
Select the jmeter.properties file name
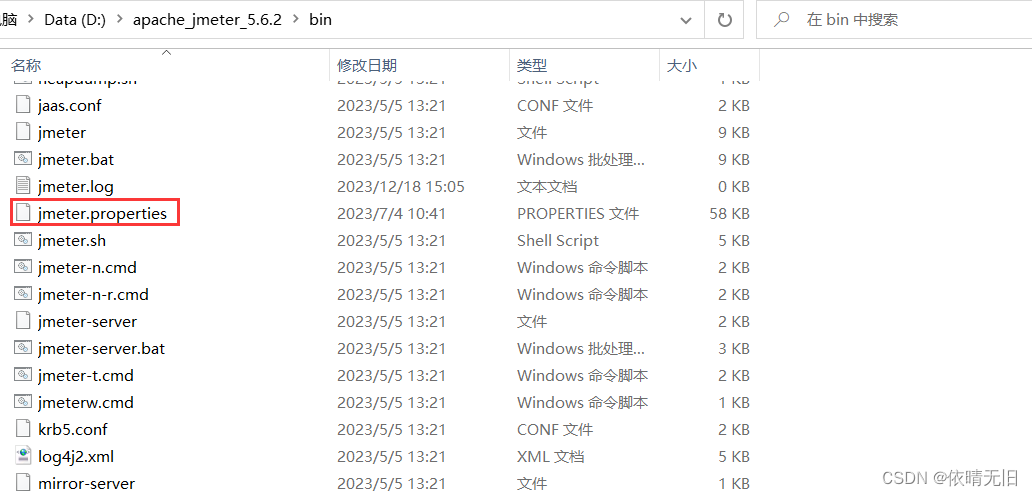pos(103,213)
